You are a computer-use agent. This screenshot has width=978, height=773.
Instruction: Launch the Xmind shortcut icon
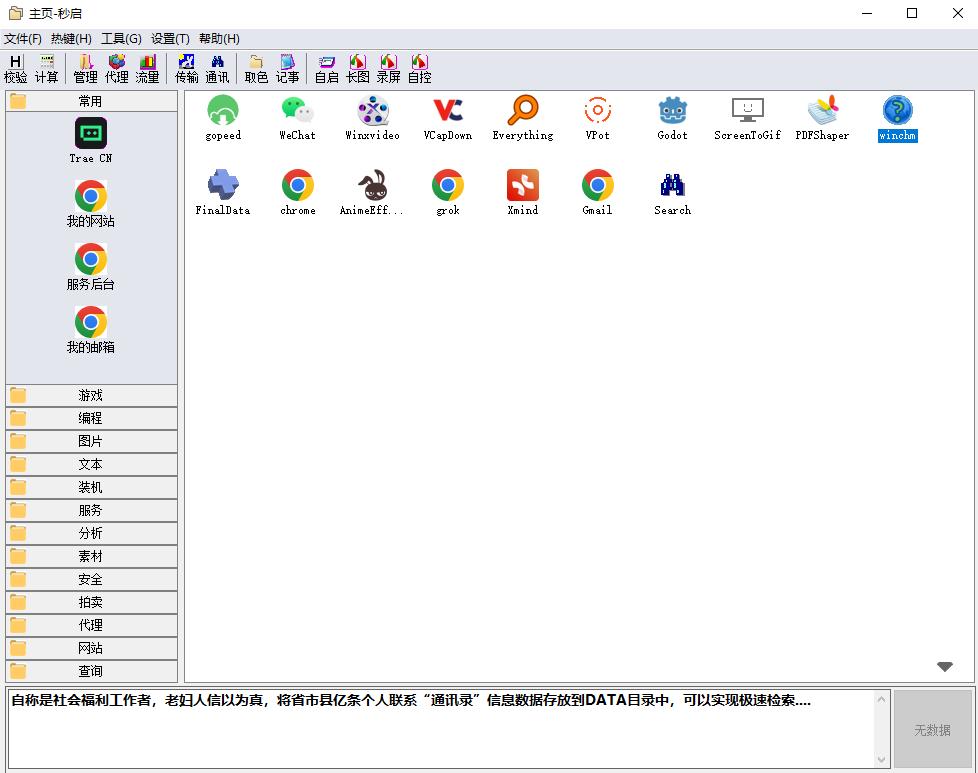(x=522, y=186)
